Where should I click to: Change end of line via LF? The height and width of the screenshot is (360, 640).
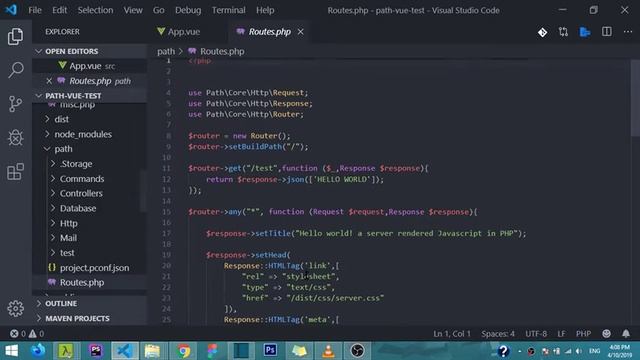click(x=562, y=333)
